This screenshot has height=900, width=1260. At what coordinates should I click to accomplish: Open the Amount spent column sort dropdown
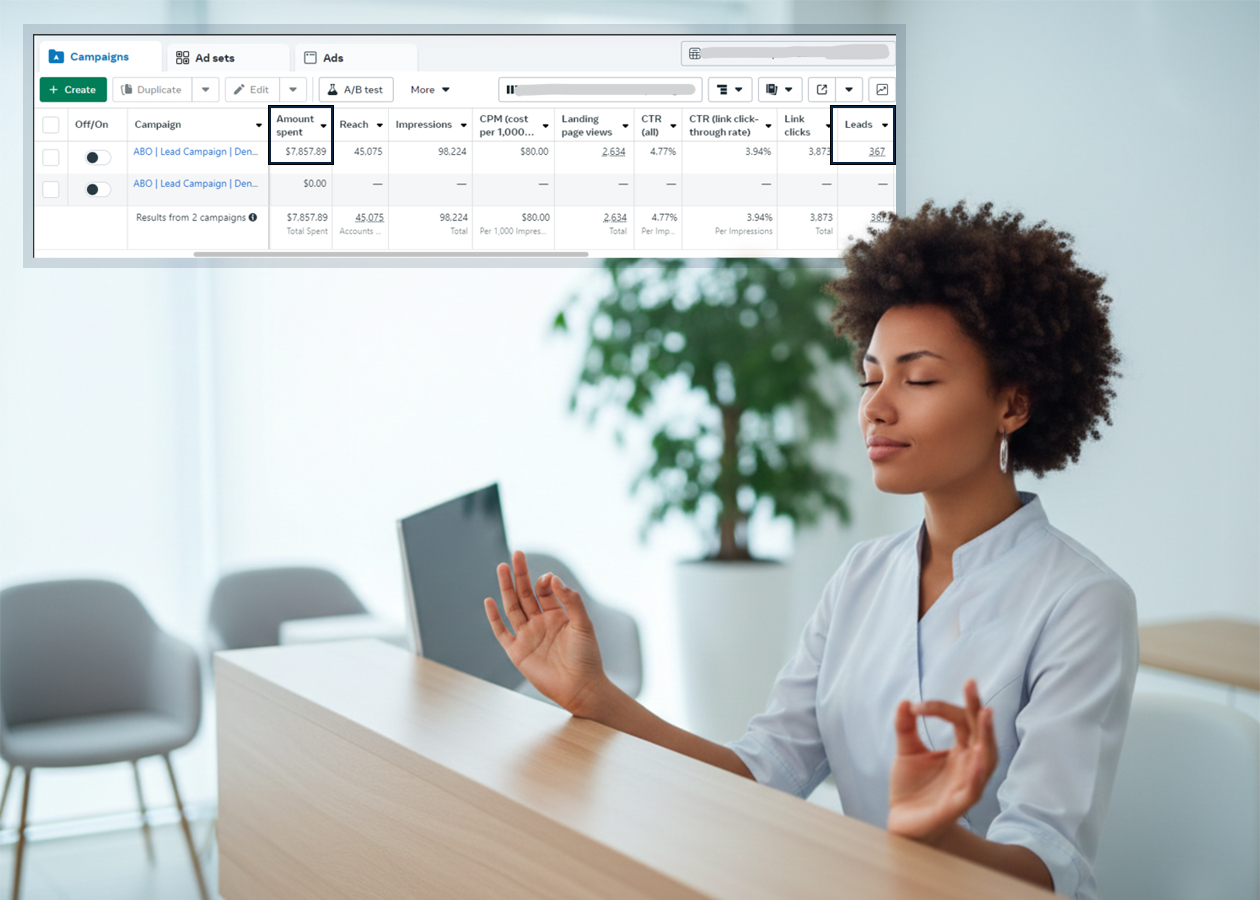coord(323,126)
